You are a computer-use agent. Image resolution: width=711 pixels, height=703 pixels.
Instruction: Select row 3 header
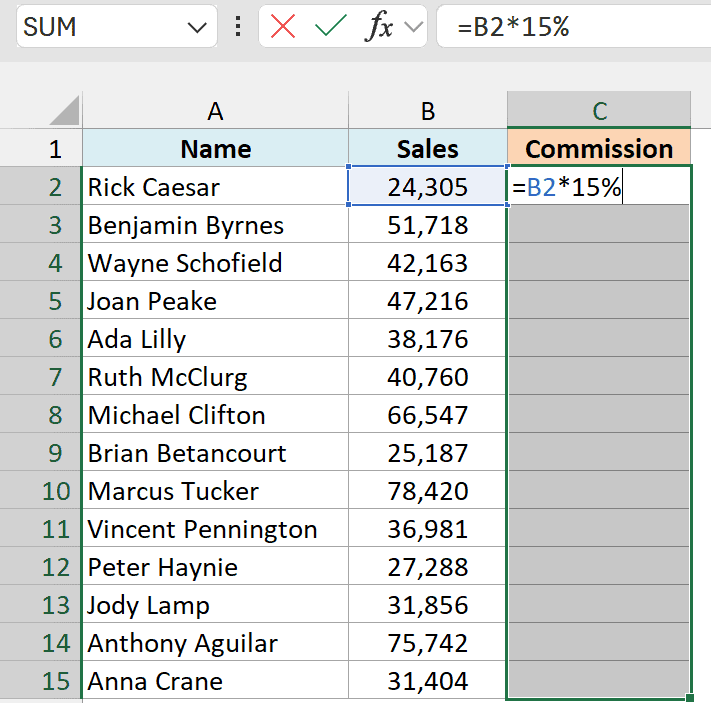point(41,225)
